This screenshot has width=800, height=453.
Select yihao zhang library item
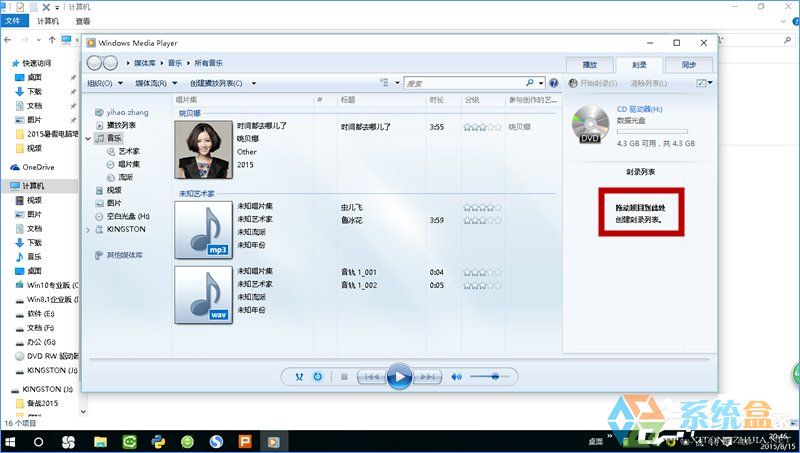point(122,112)
